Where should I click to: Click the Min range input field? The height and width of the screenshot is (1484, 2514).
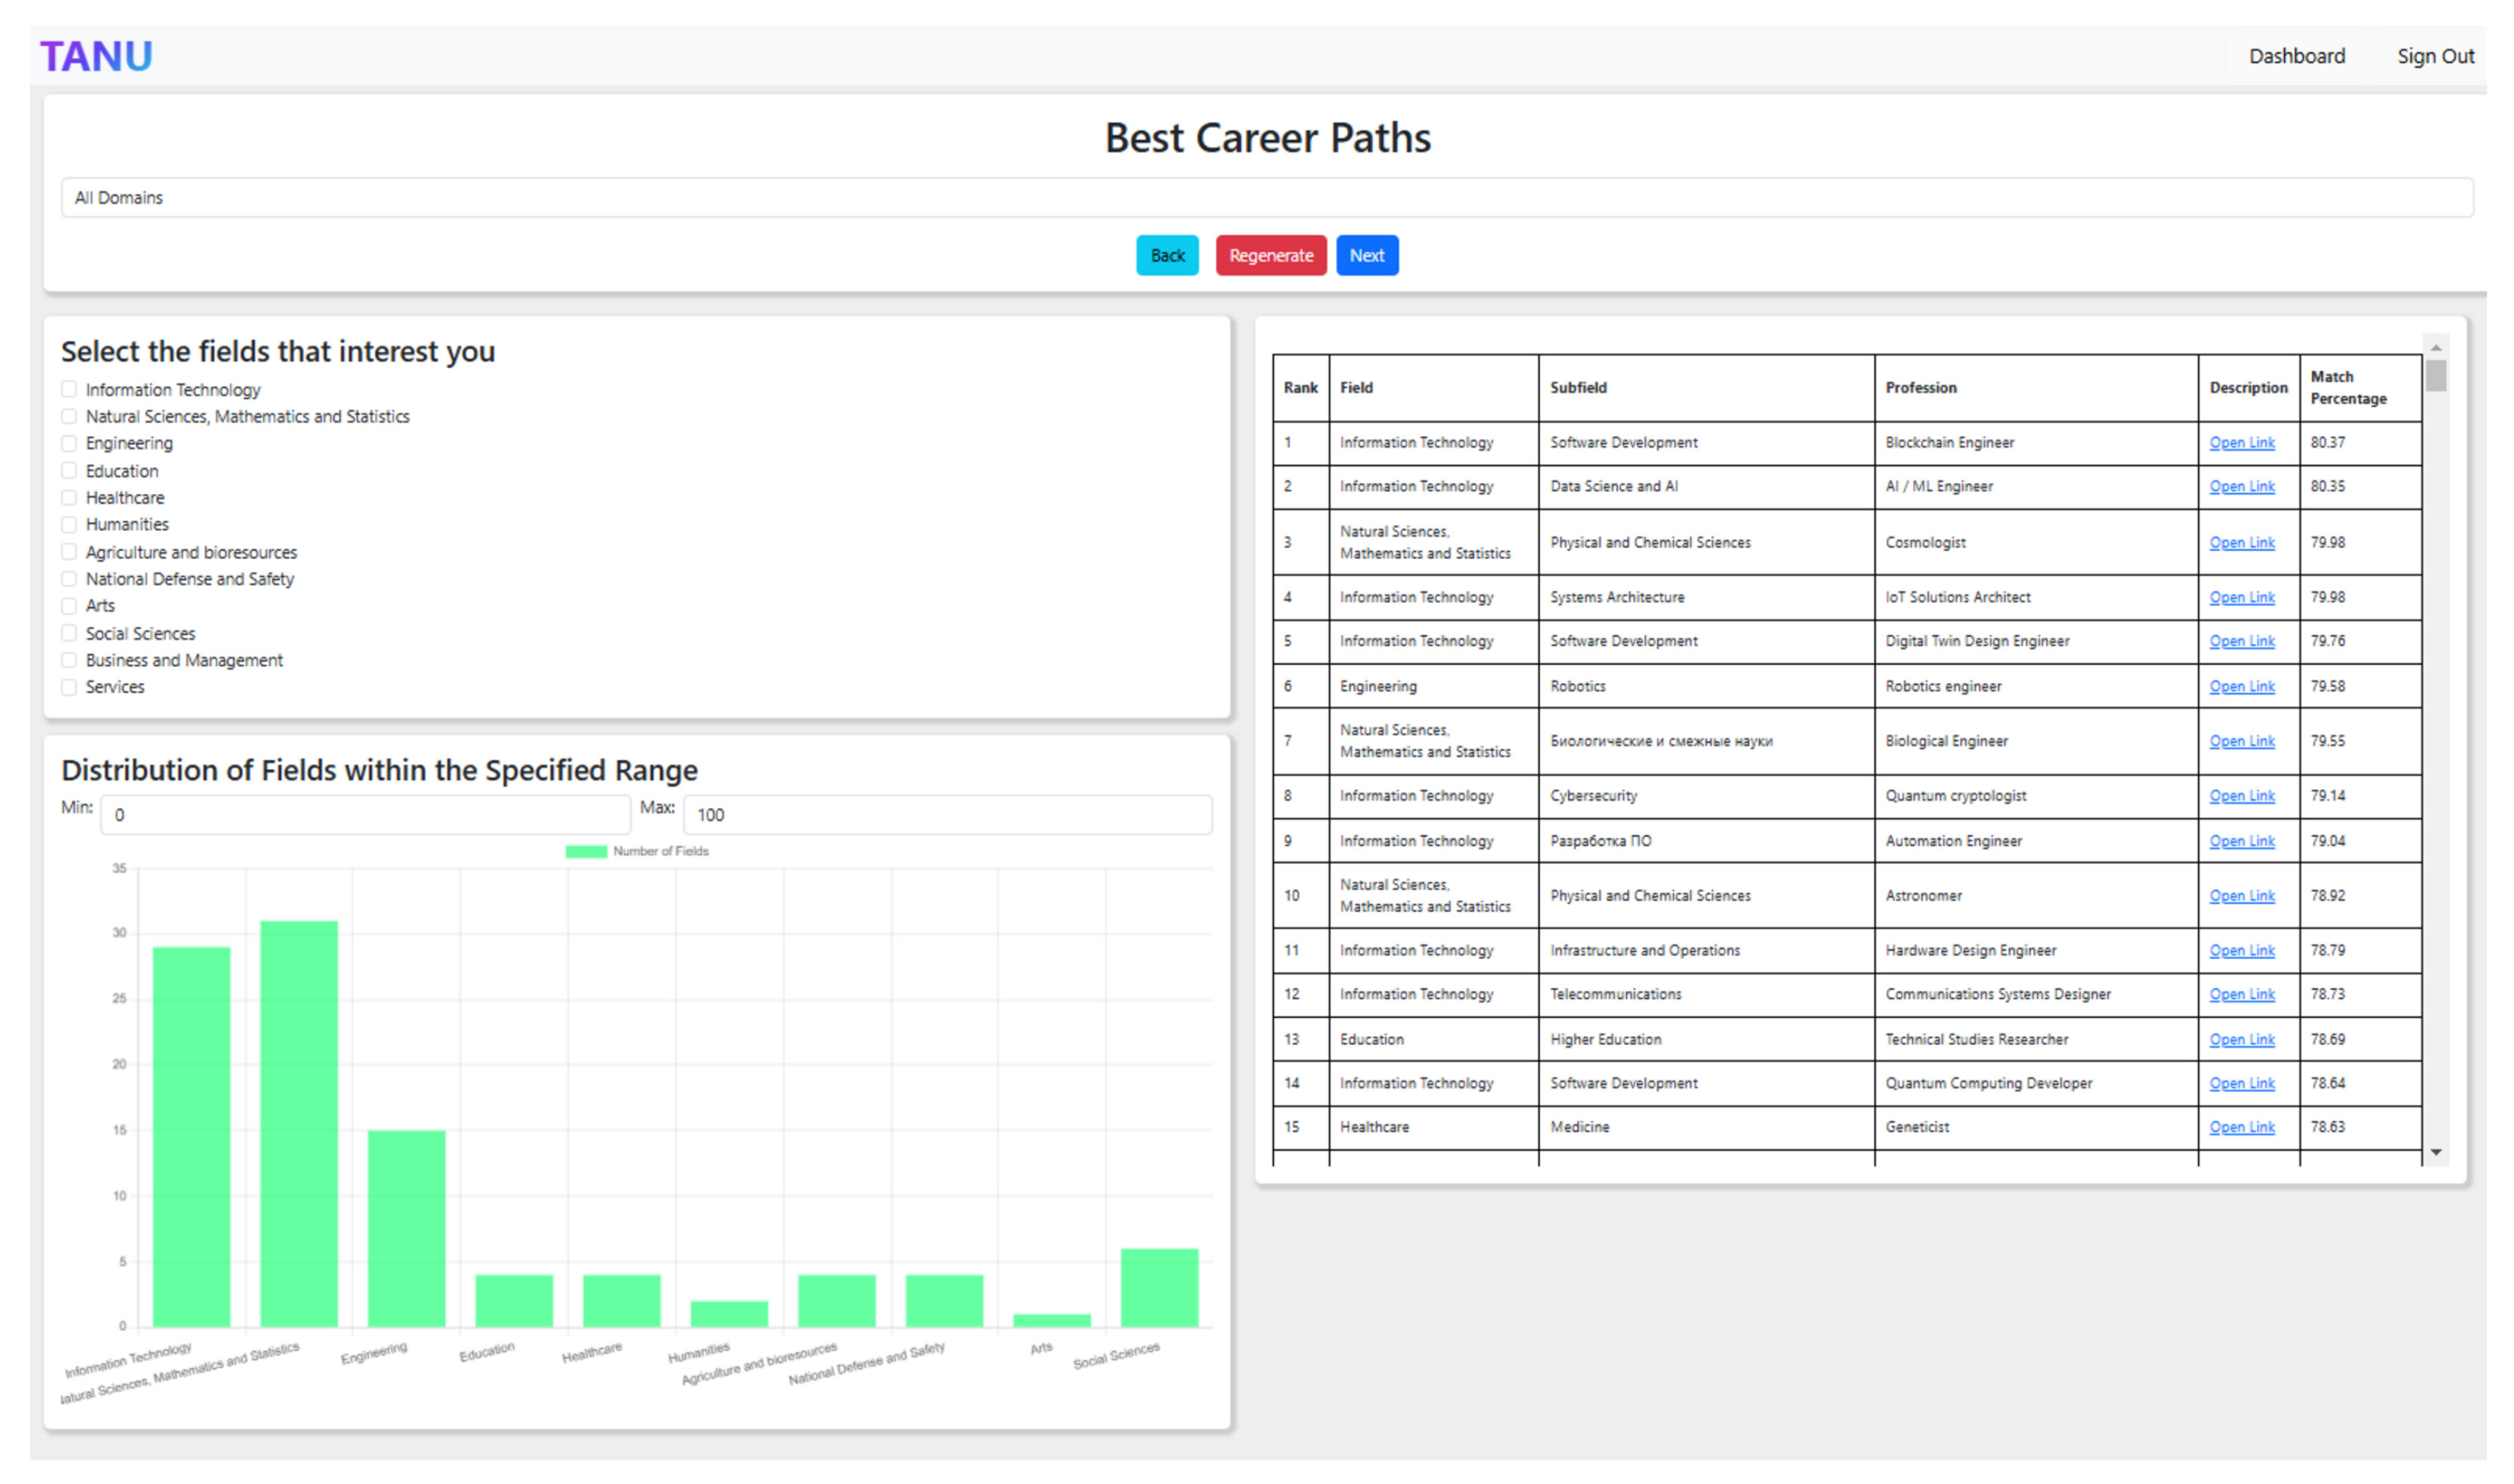(365, 815)
